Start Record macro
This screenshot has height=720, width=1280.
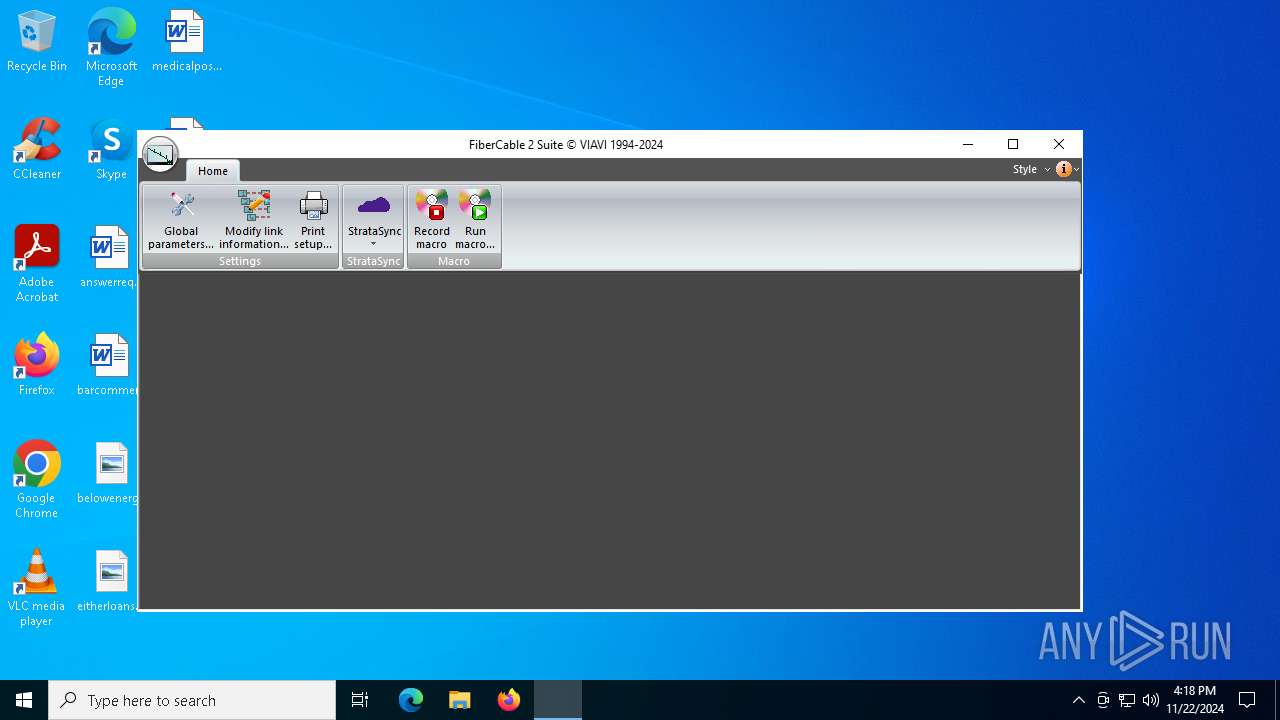click(x=432, y=220)
